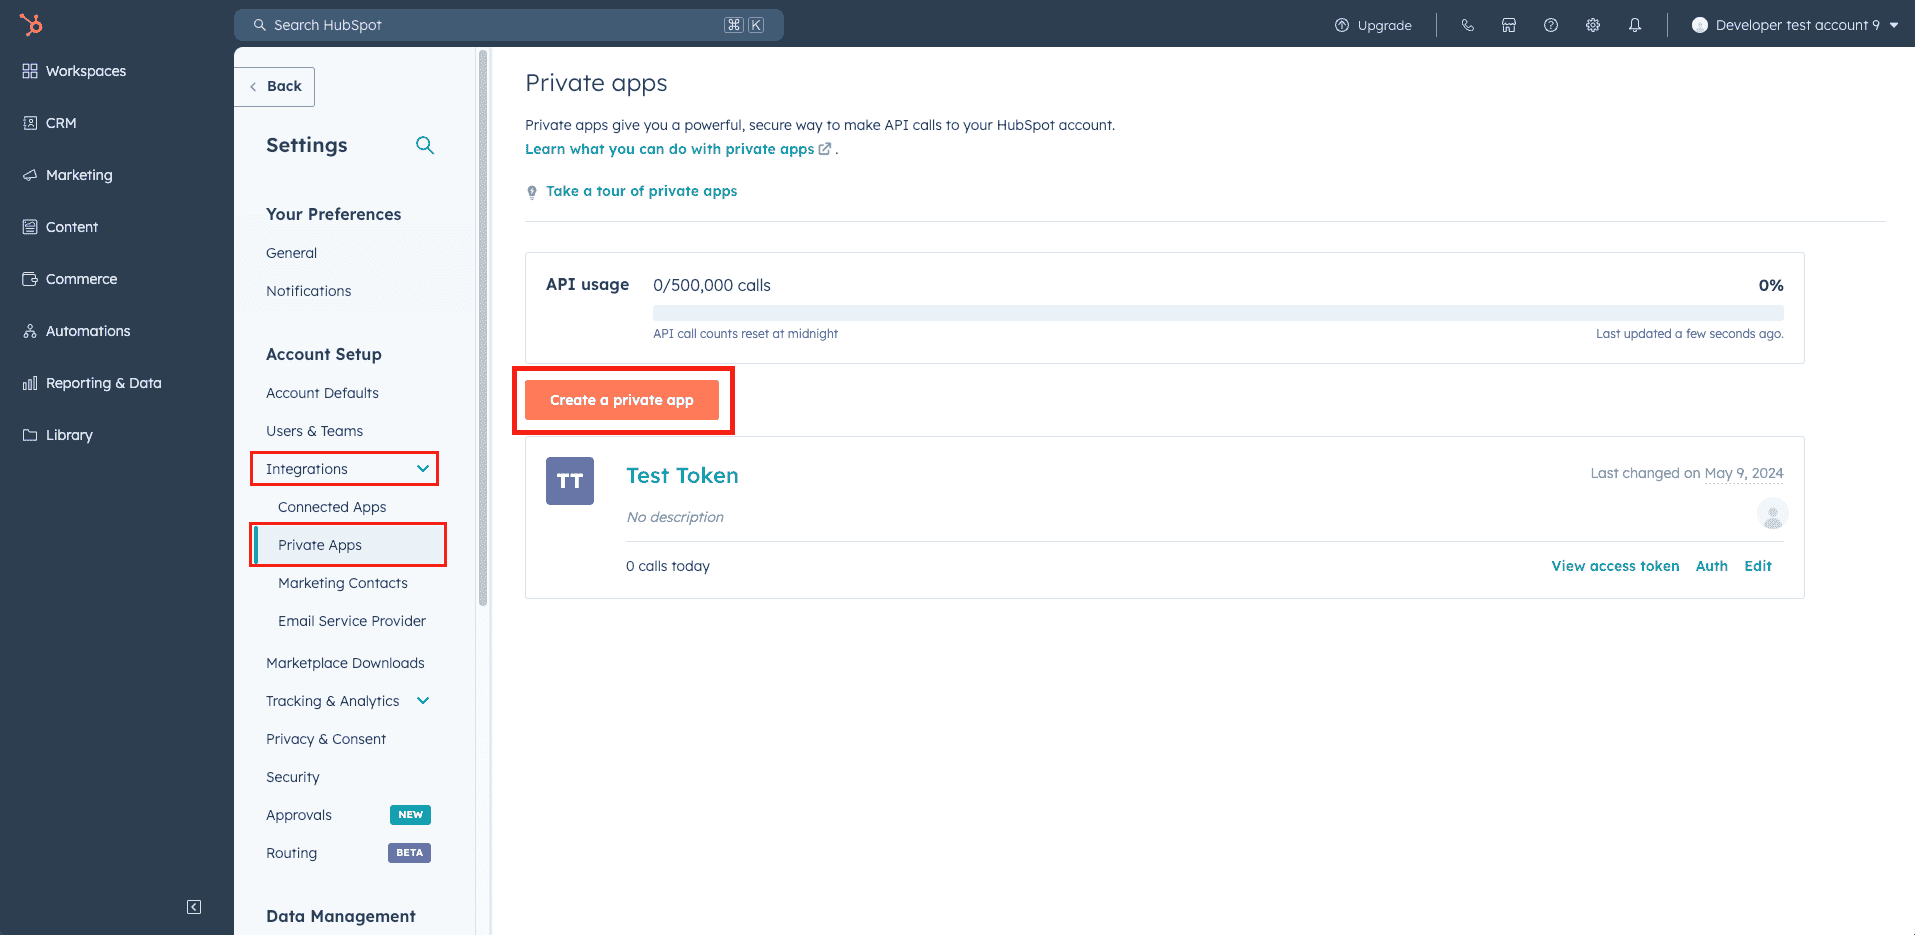Click the TT app avatar thumbnail
The height and width of the screenshot is (935, 1915).
[570, 481]
